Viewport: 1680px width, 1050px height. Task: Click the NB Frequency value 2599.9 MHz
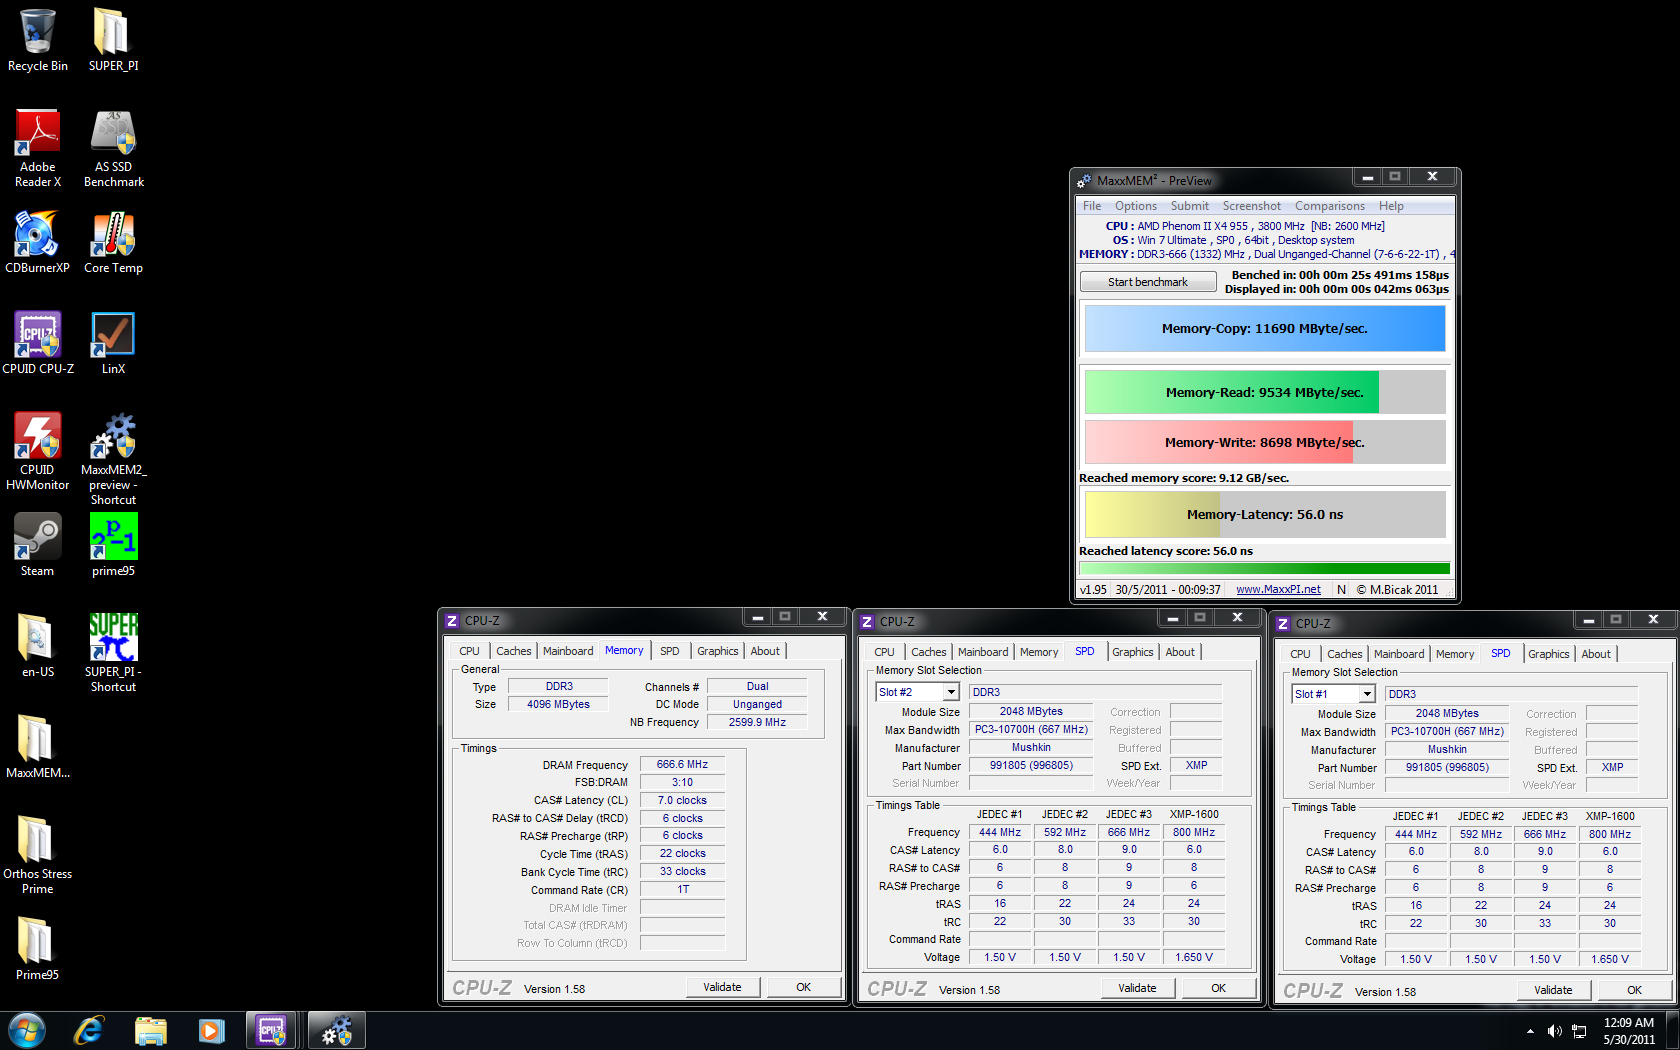click(757, 722)
